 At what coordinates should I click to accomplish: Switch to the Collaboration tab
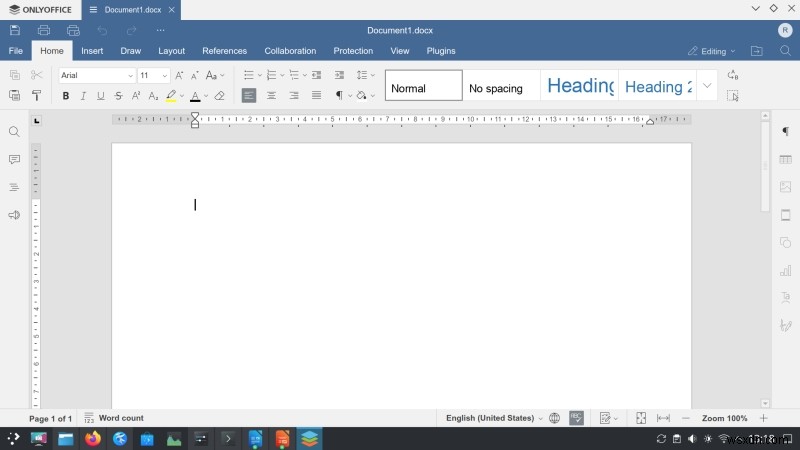pos(290,51)
